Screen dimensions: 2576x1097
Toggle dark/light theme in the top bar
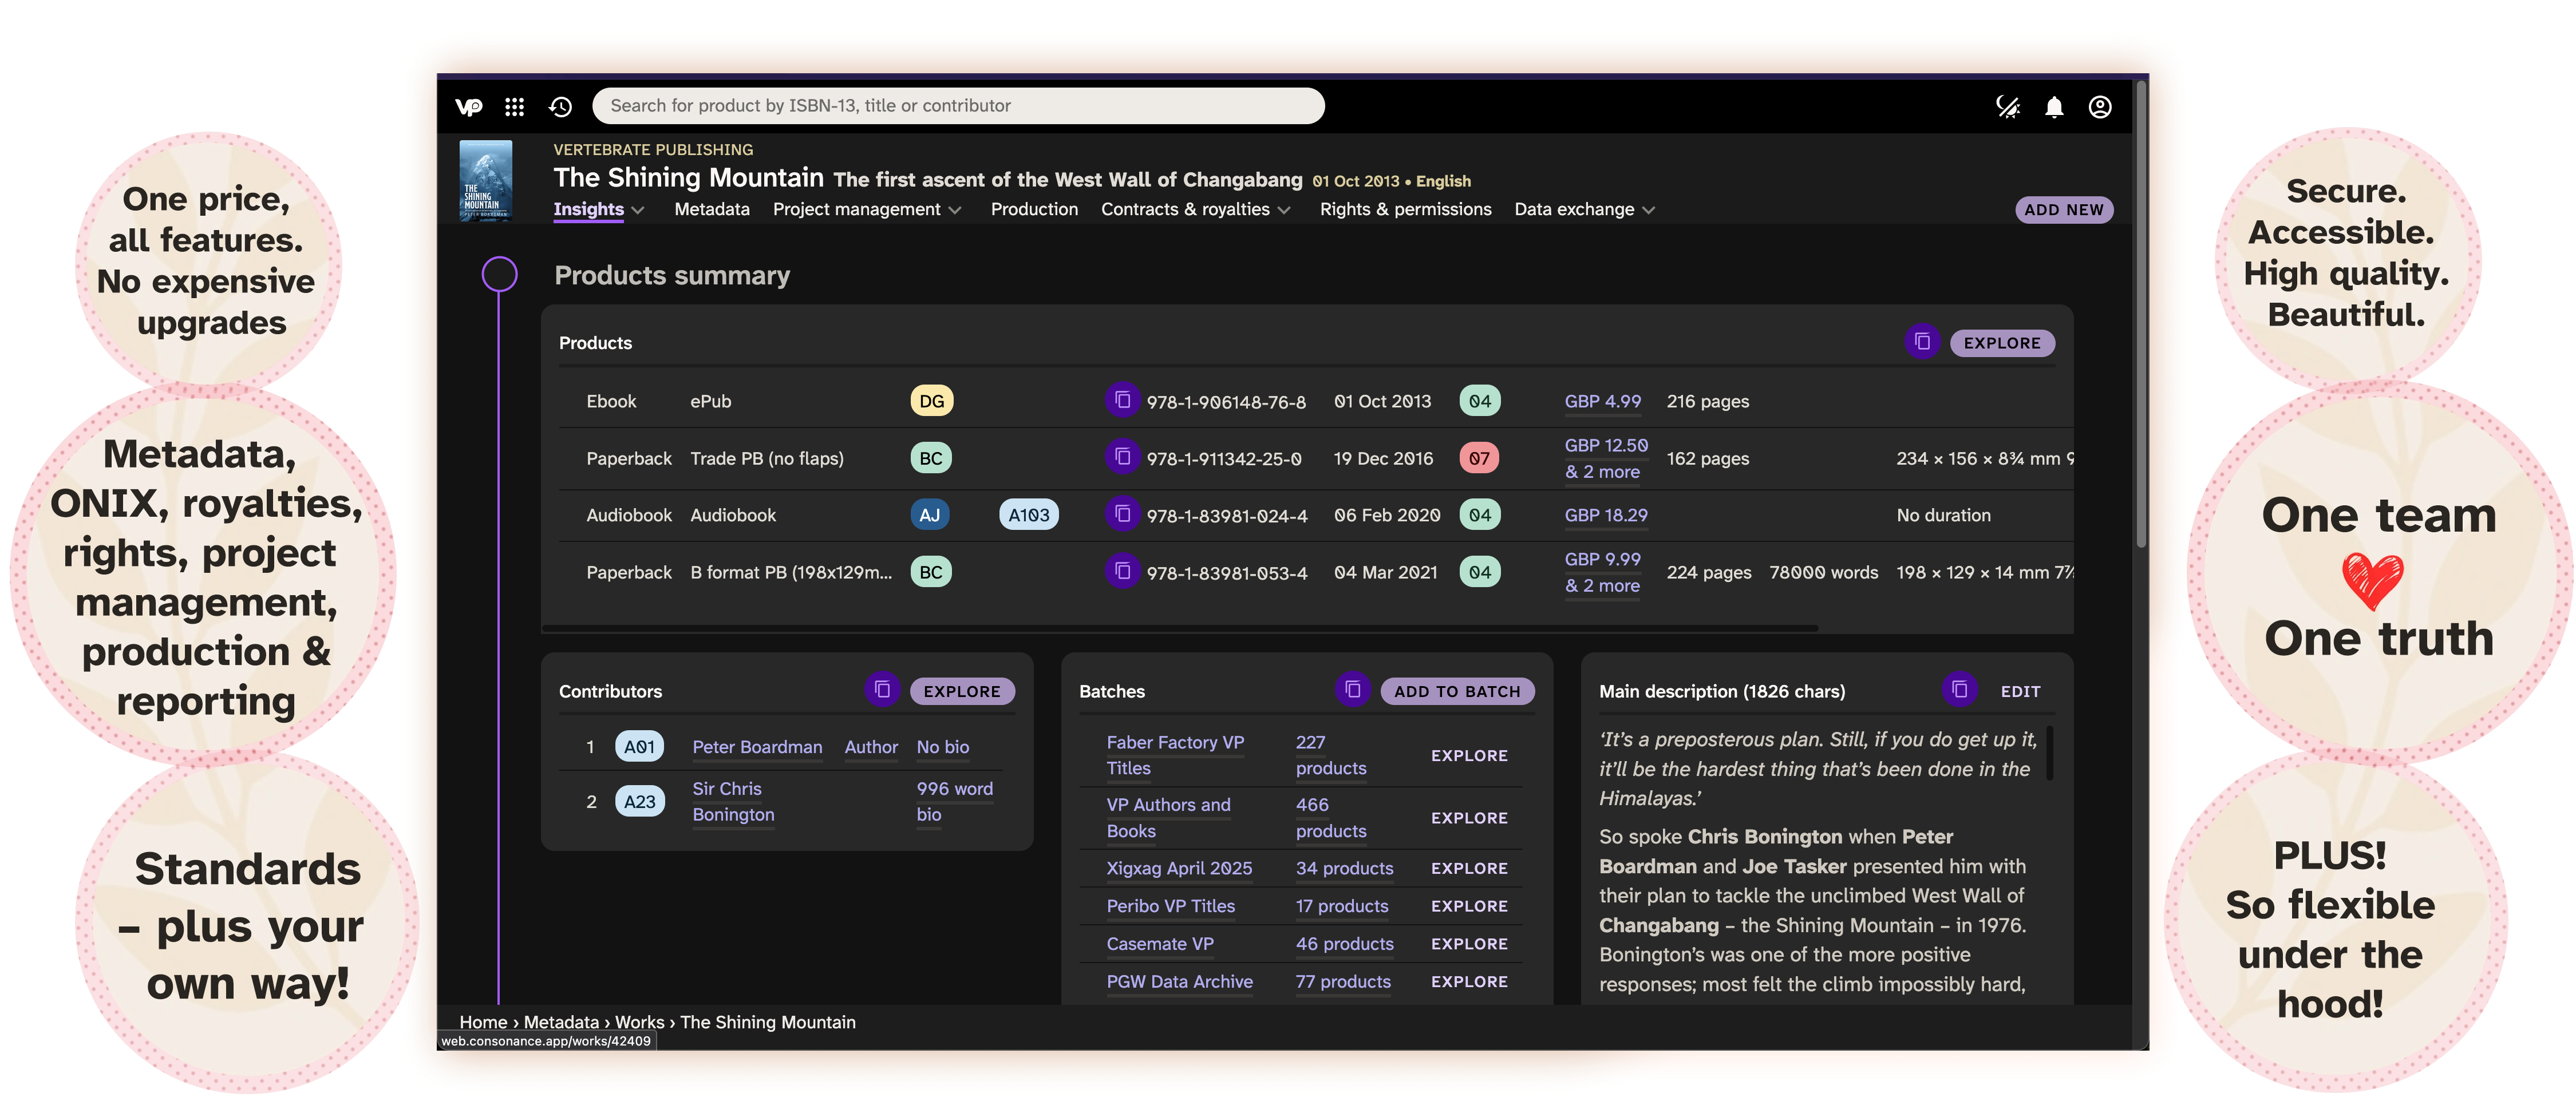pos(2008,107)
